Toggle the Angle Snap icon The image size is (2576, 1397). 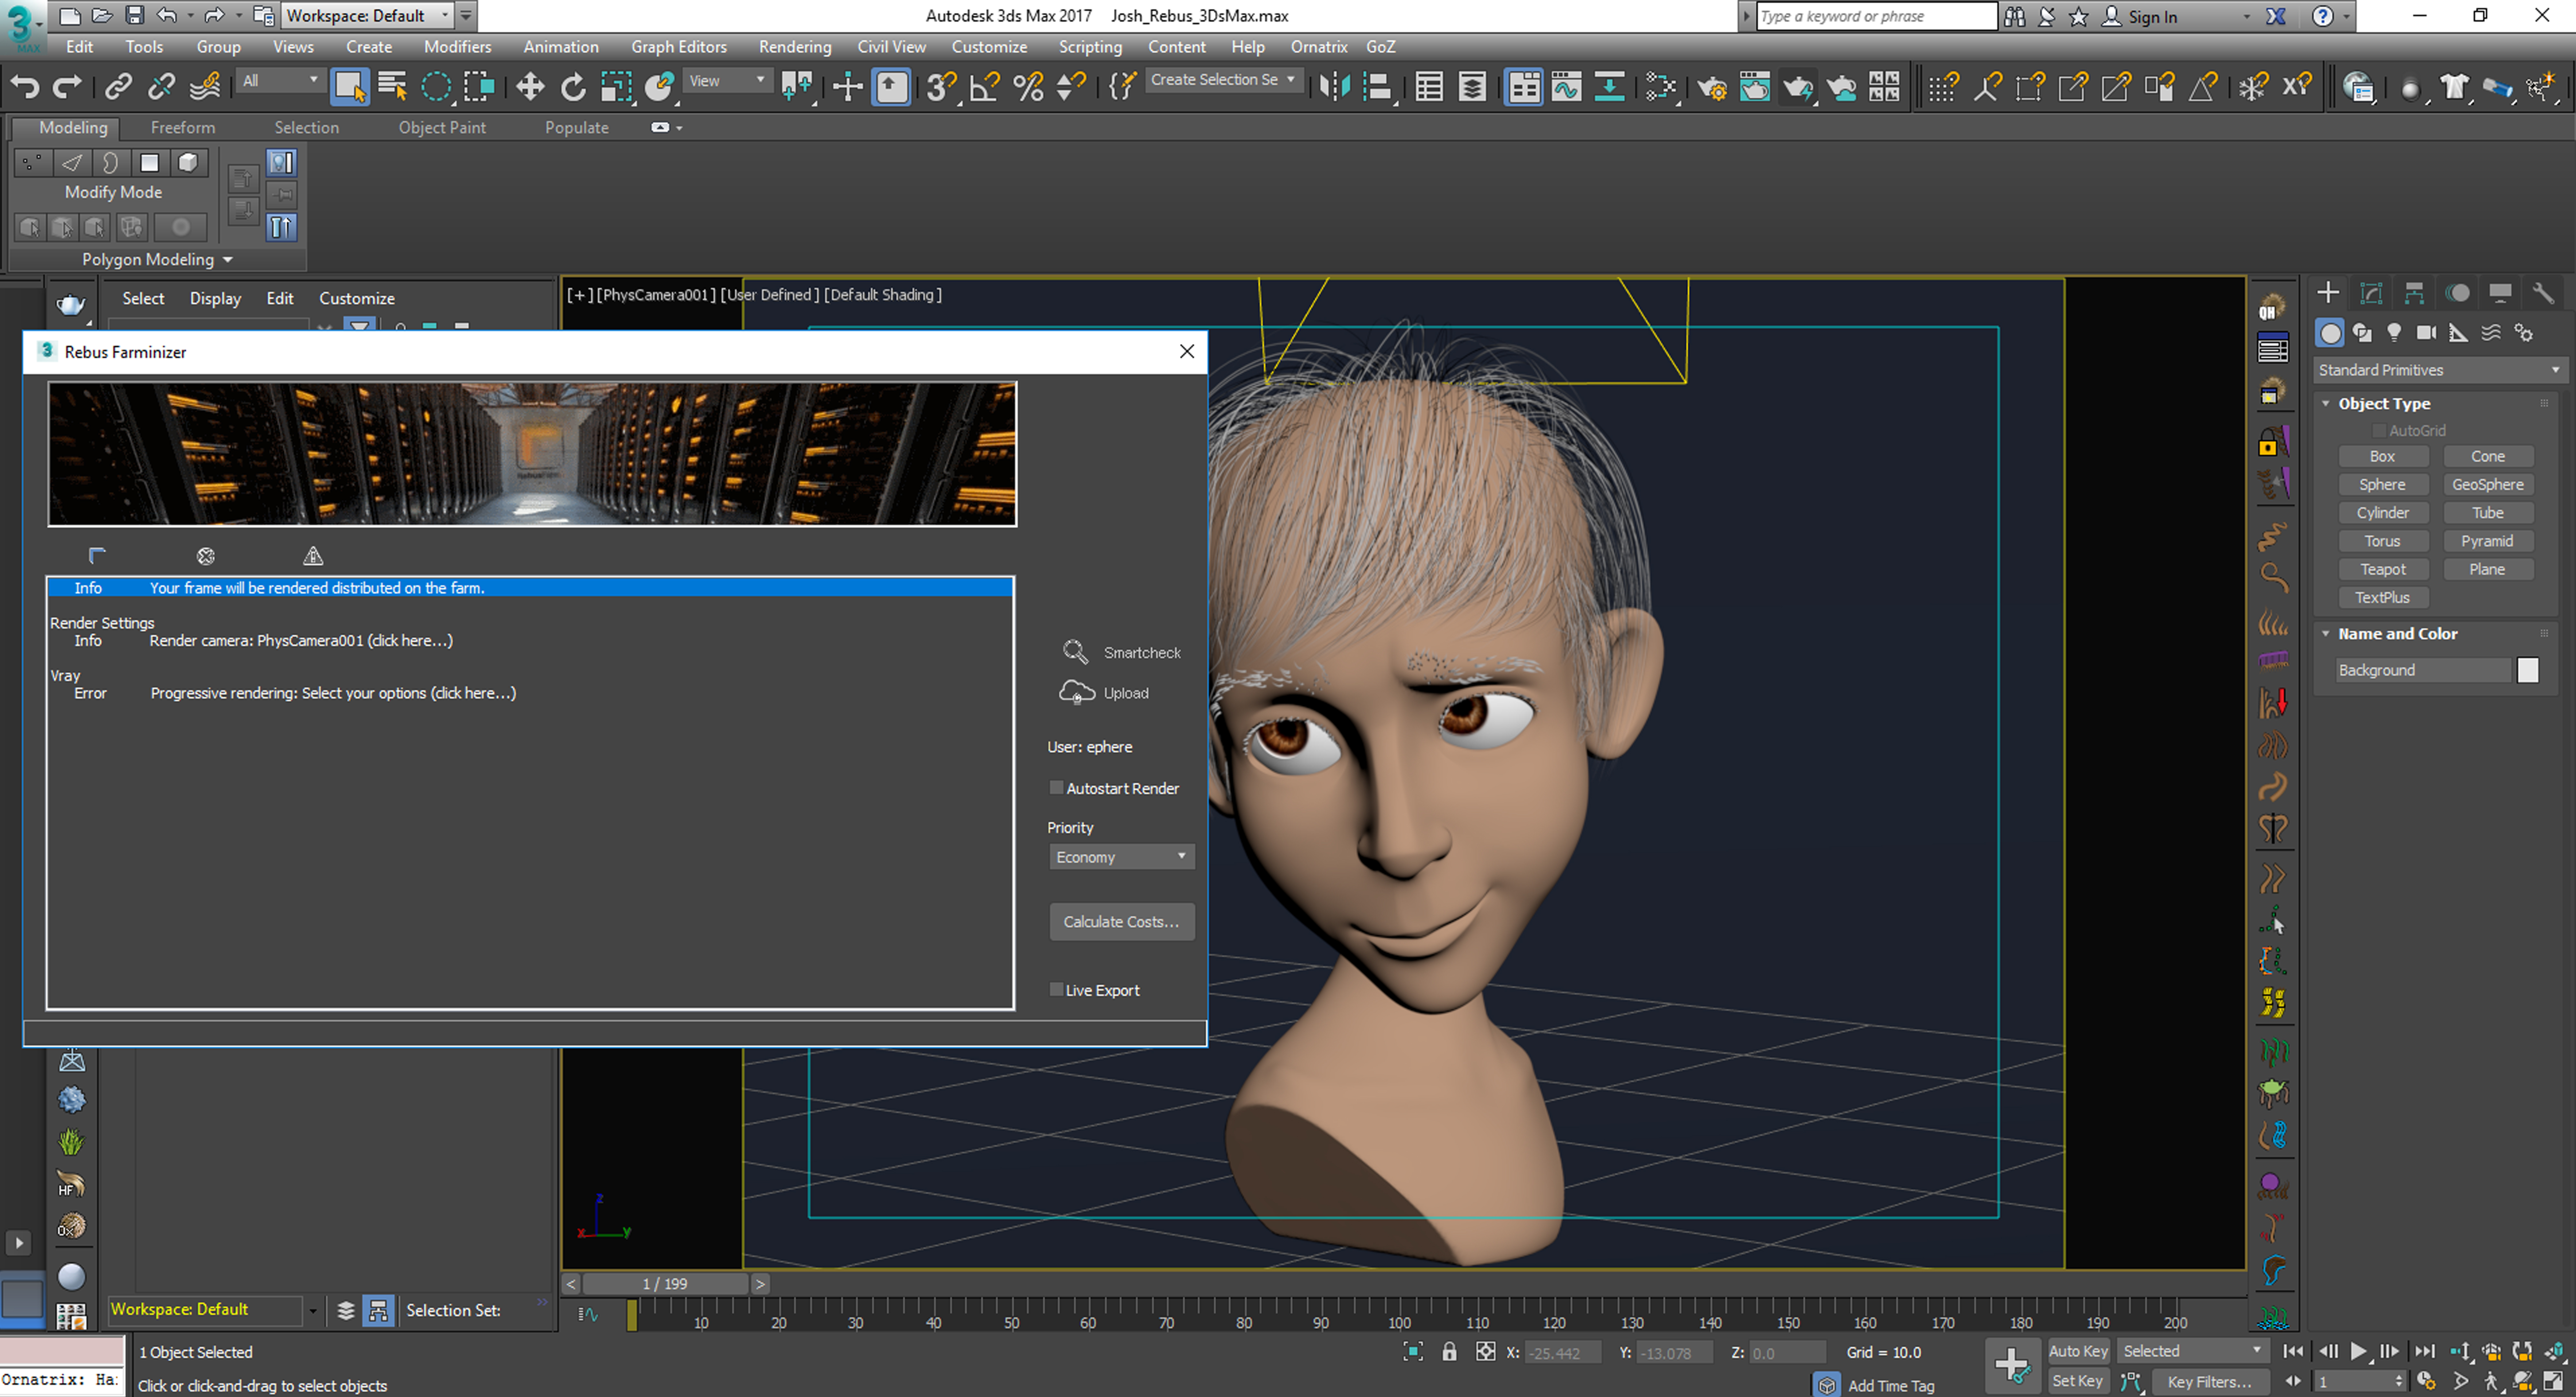[x=985, y=87]
